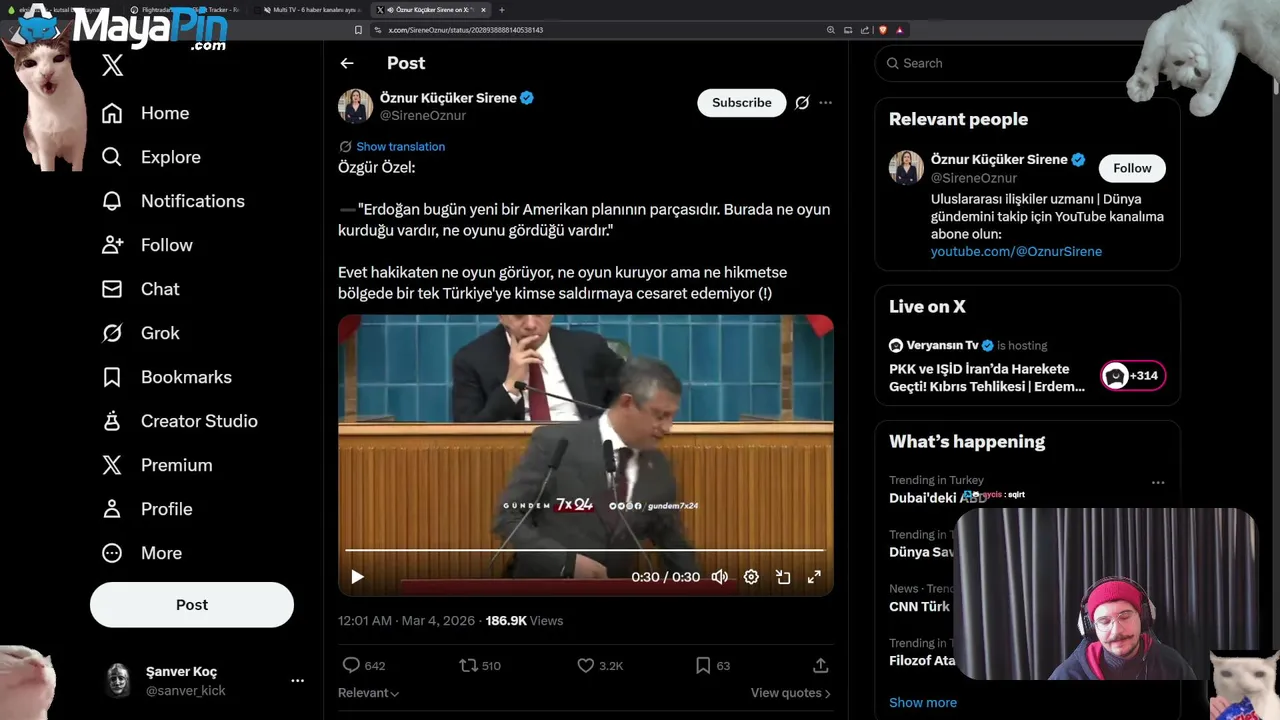Open the Multi TV browser tab
This screenshot has height=720, width=1280.
click(310, 10)
